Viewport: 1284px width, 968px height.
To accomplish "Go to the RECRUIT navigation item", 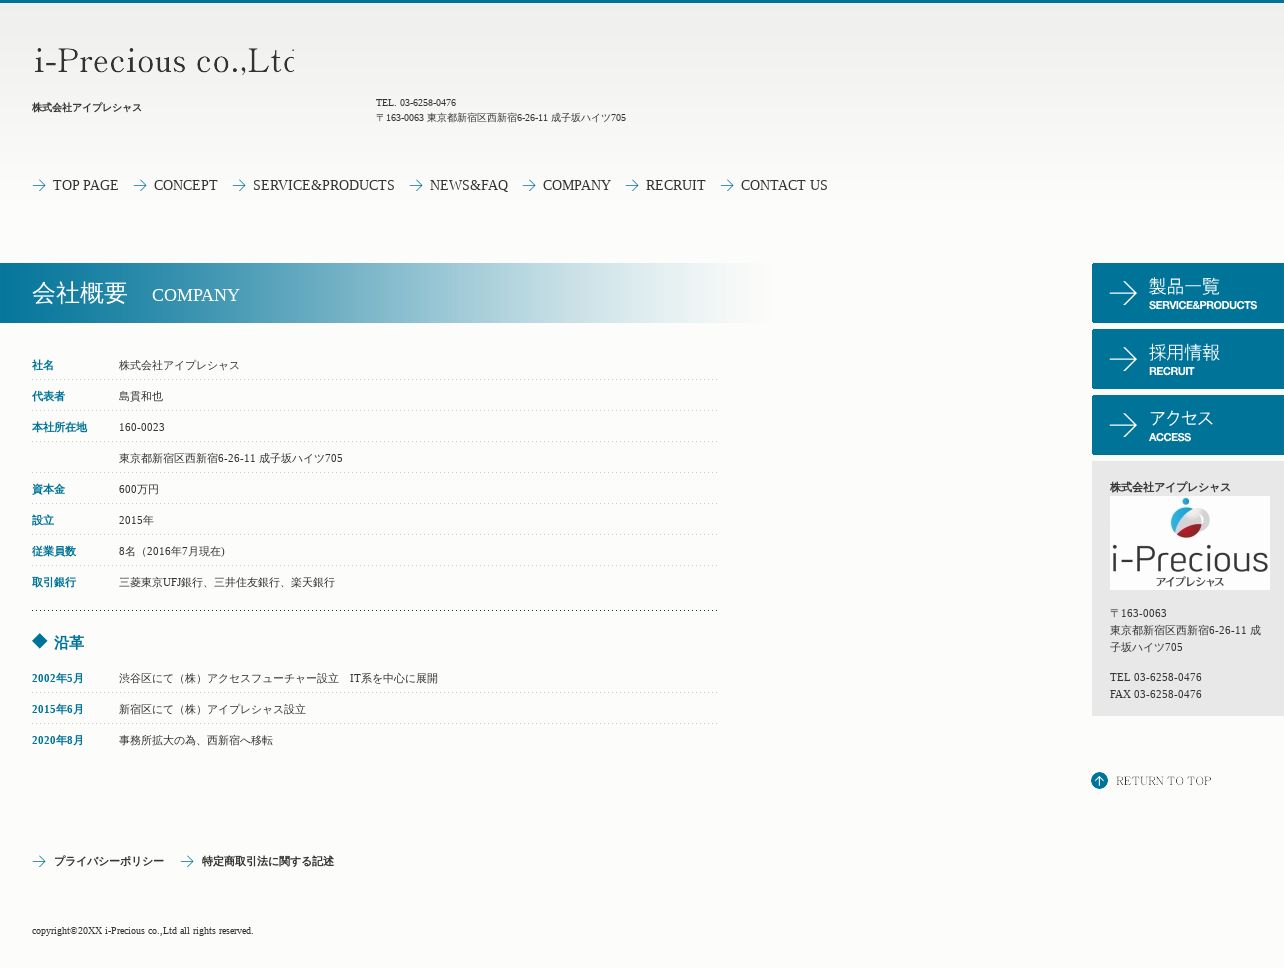I will pyautogui.click(x=675, y=185).
